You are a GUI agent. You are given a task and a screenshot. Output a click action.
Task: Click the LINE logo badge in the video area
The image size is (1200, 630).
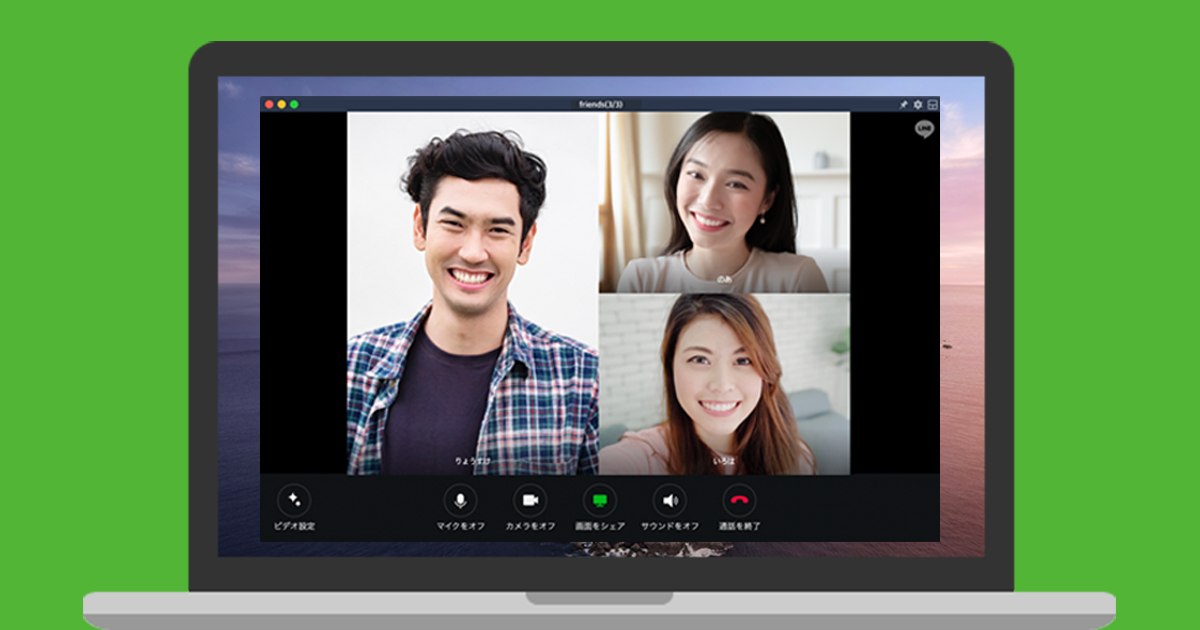coord(925,128)
